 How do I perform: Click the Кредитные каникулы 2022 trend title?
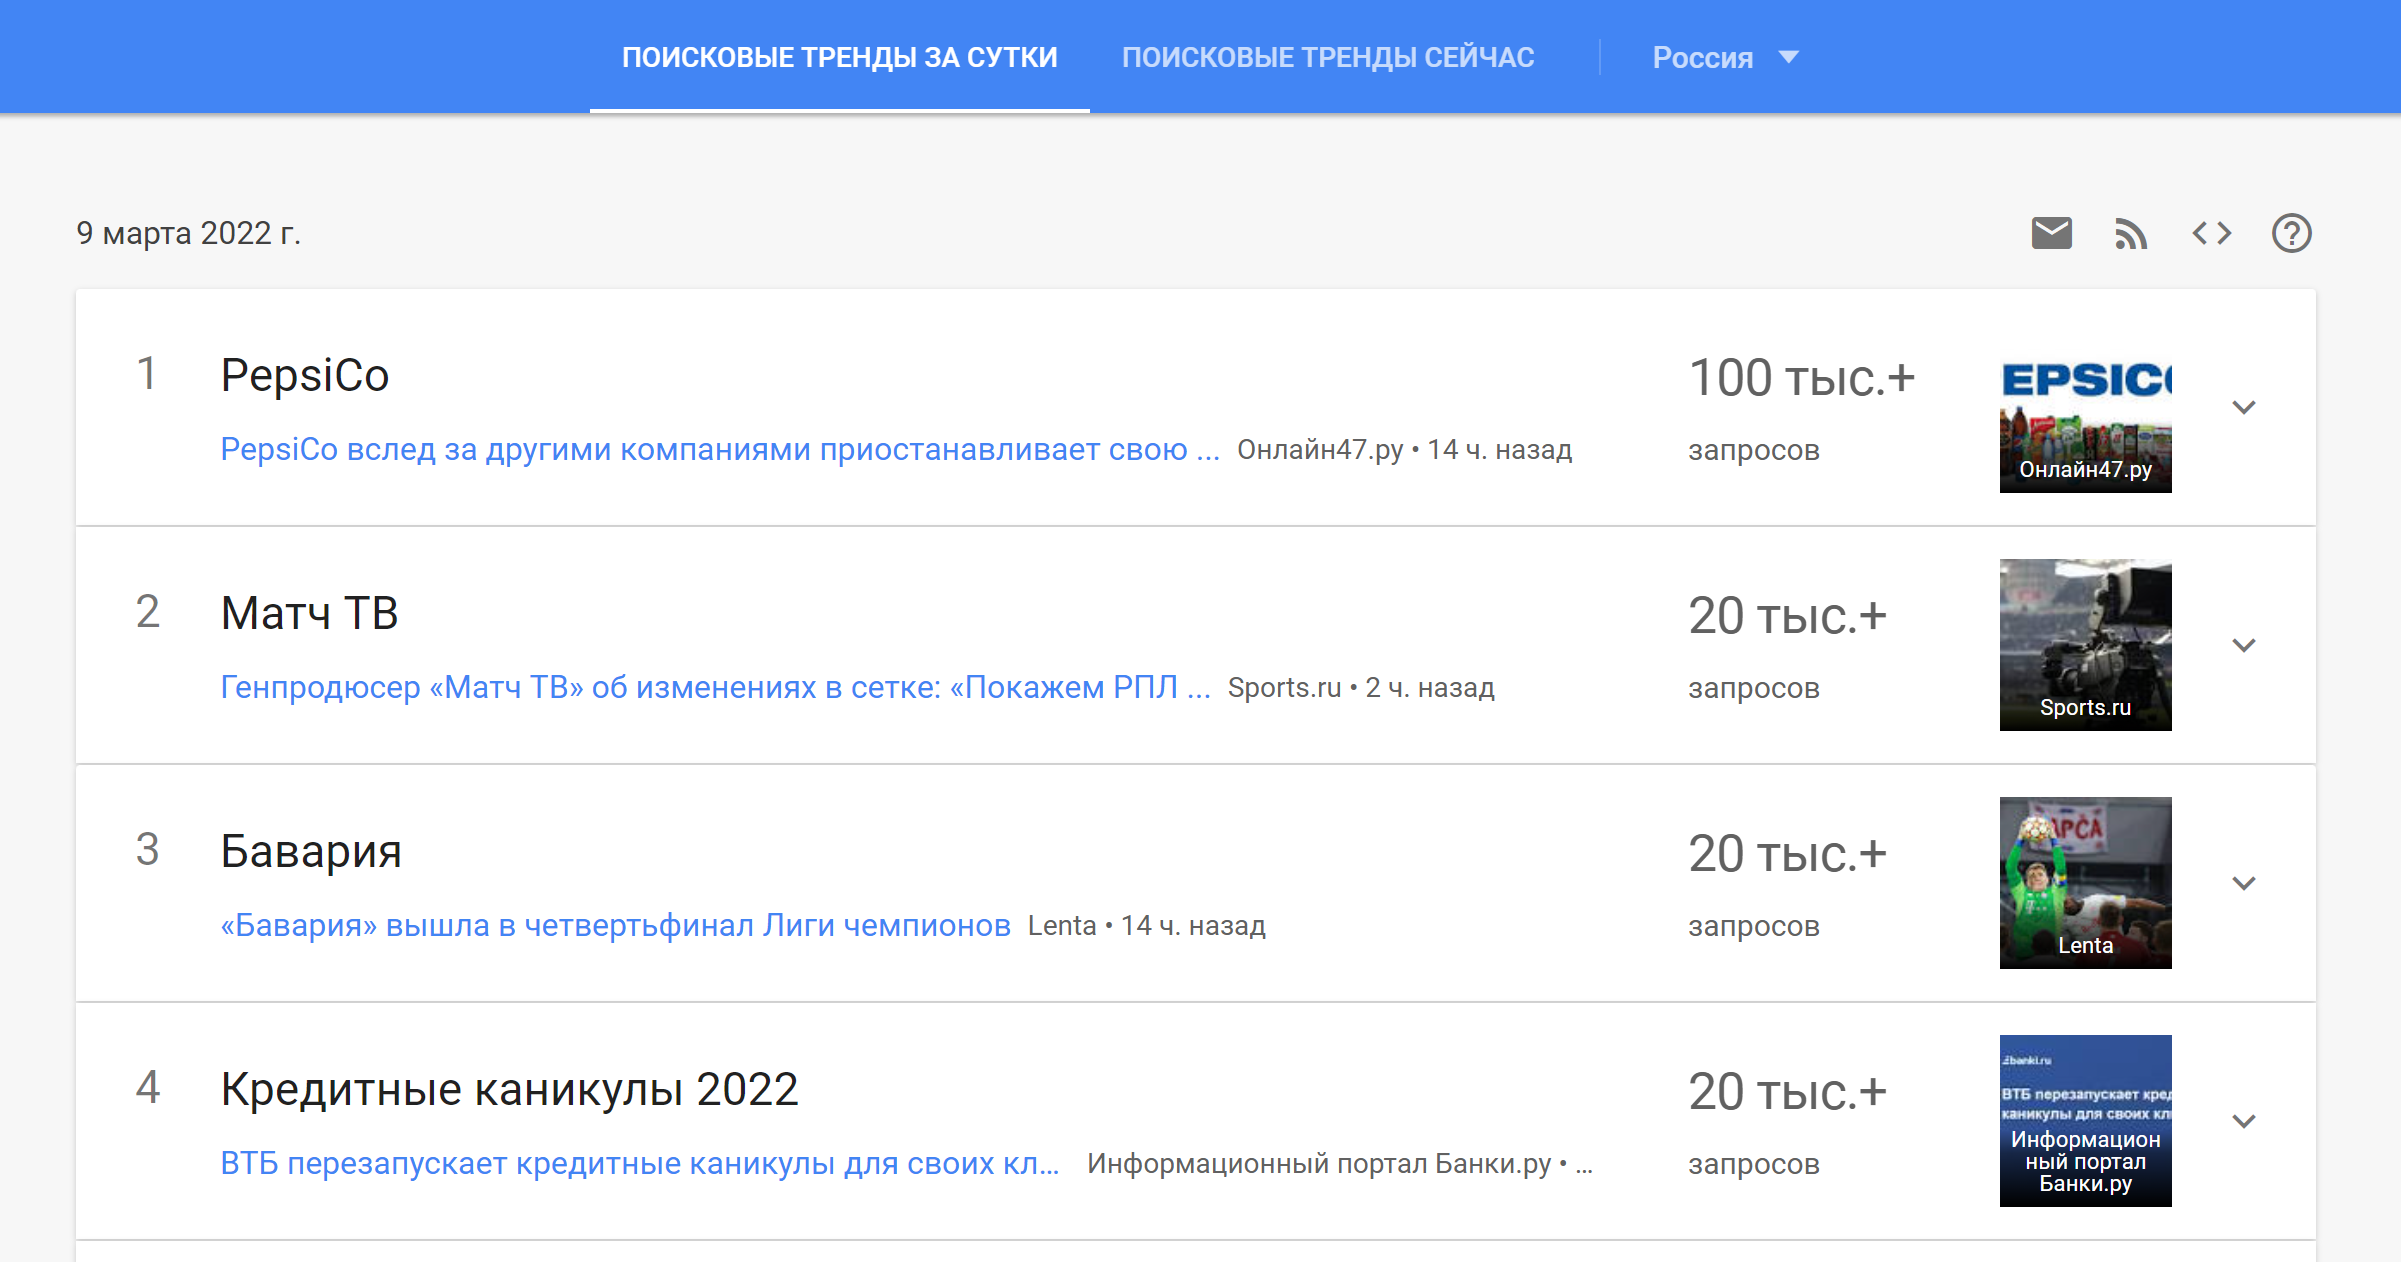[x=509, y=1089]
